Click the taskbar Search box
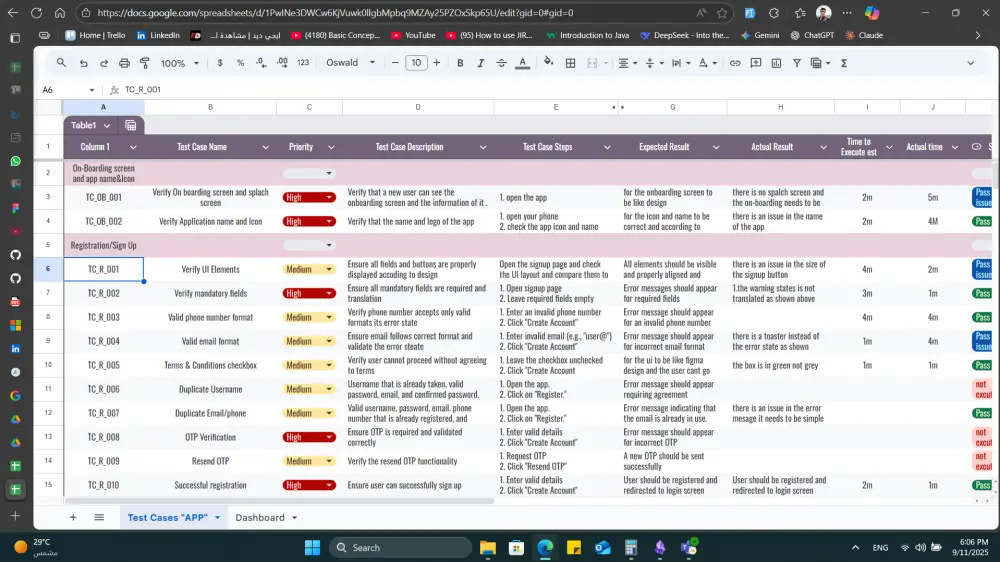 tap(401, 547)
